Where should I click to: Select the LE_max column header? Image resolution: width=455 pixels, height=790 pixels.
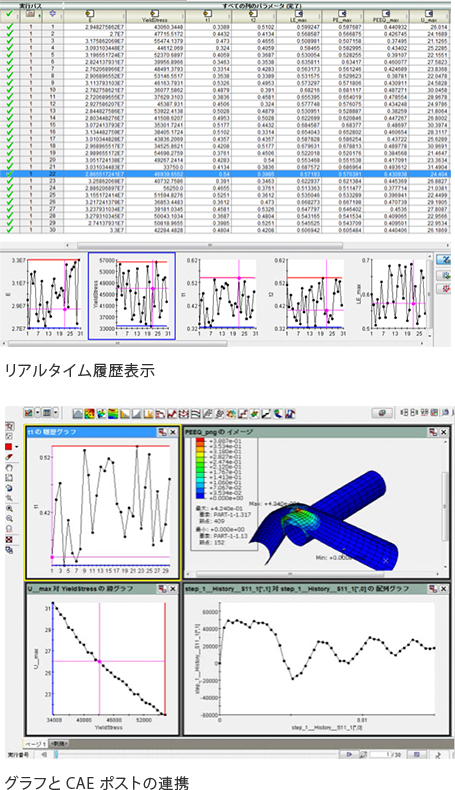pos(299,16)
